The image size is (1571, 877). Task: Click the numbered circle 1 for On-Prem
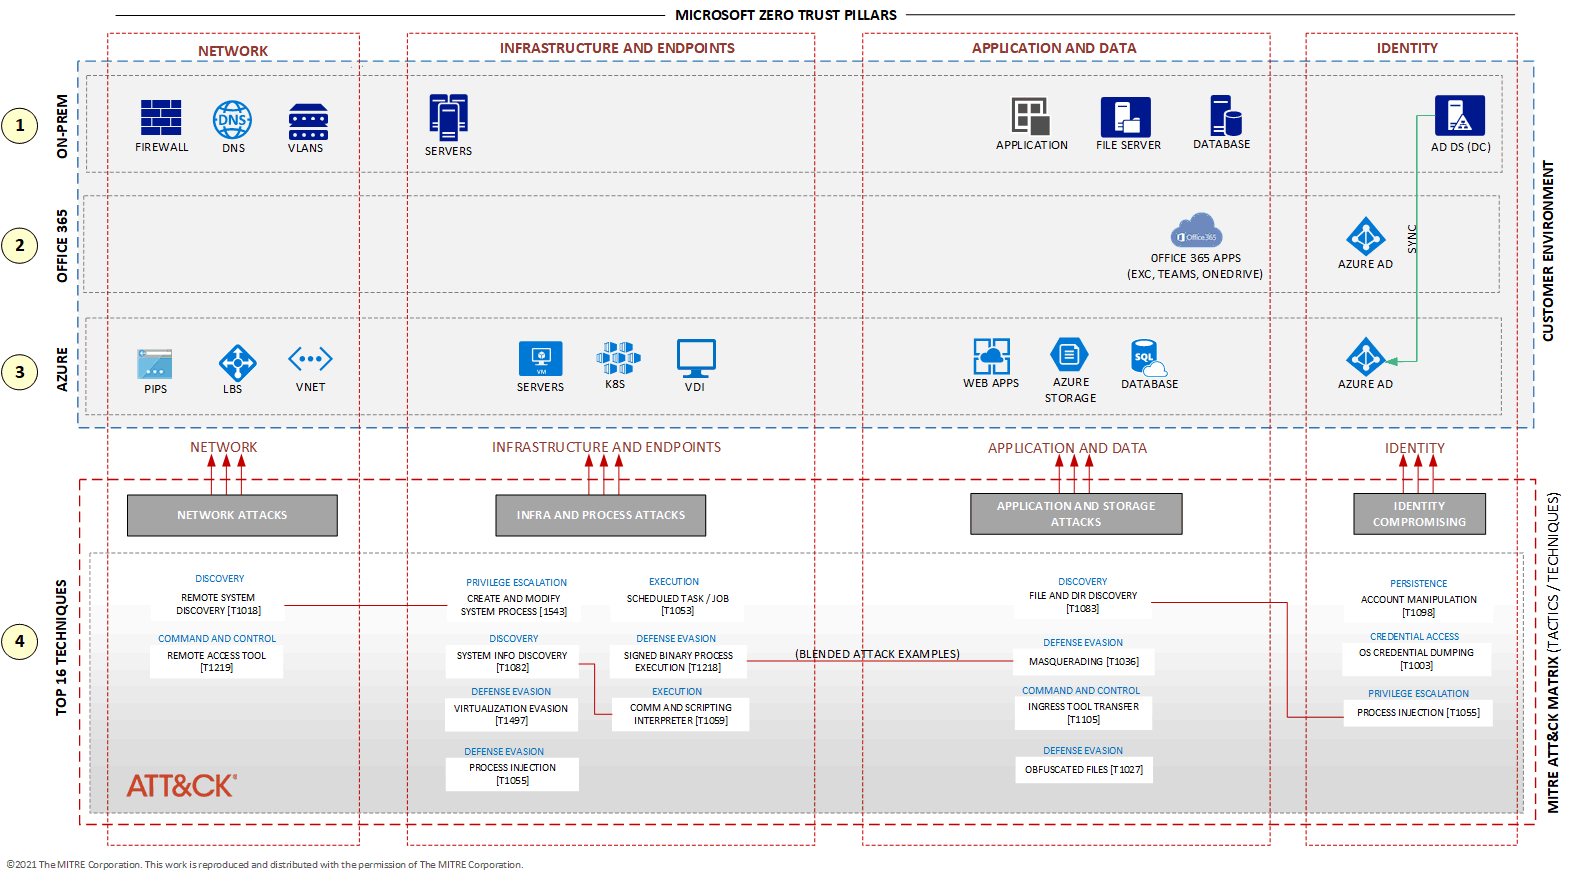pos(19,126)
